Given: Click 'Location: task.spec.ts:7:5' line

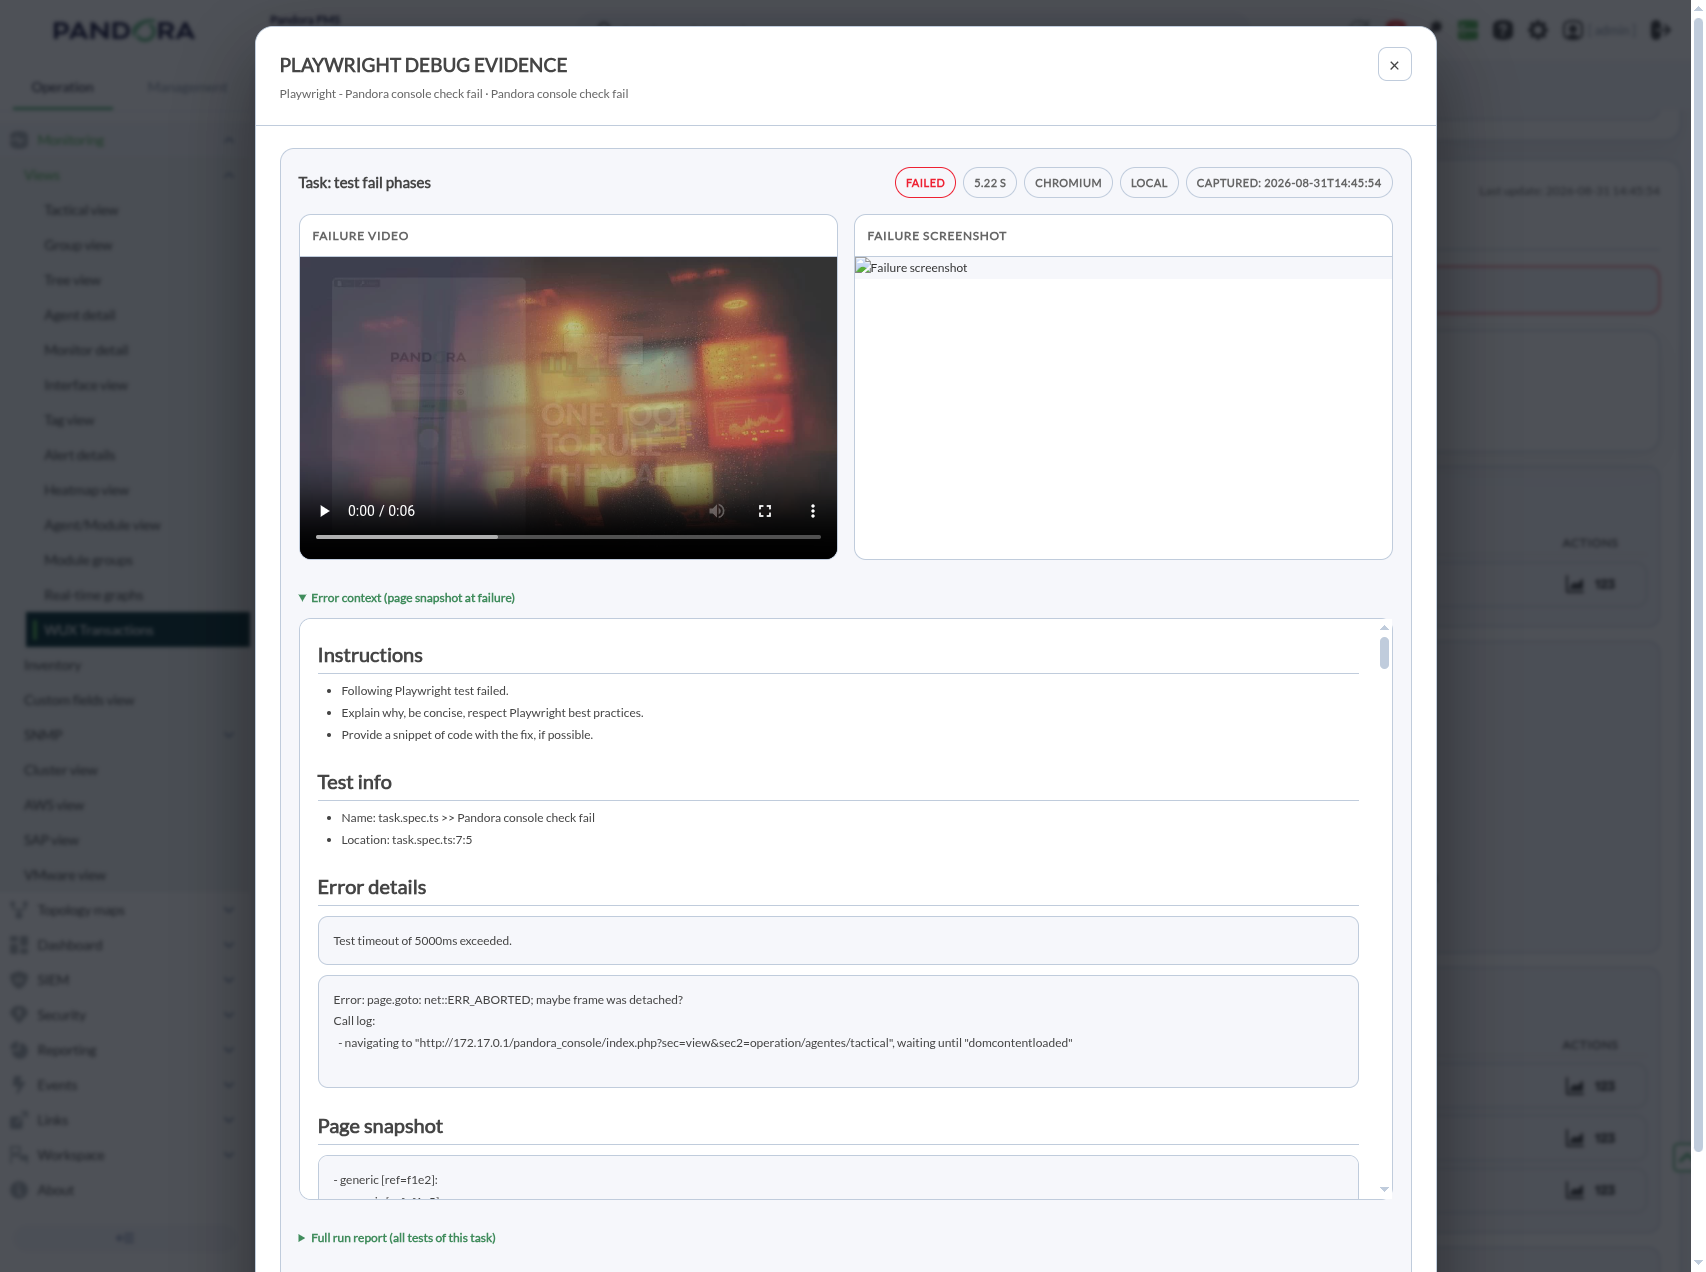Looking at the screenshot, I should tap(407, 840).
